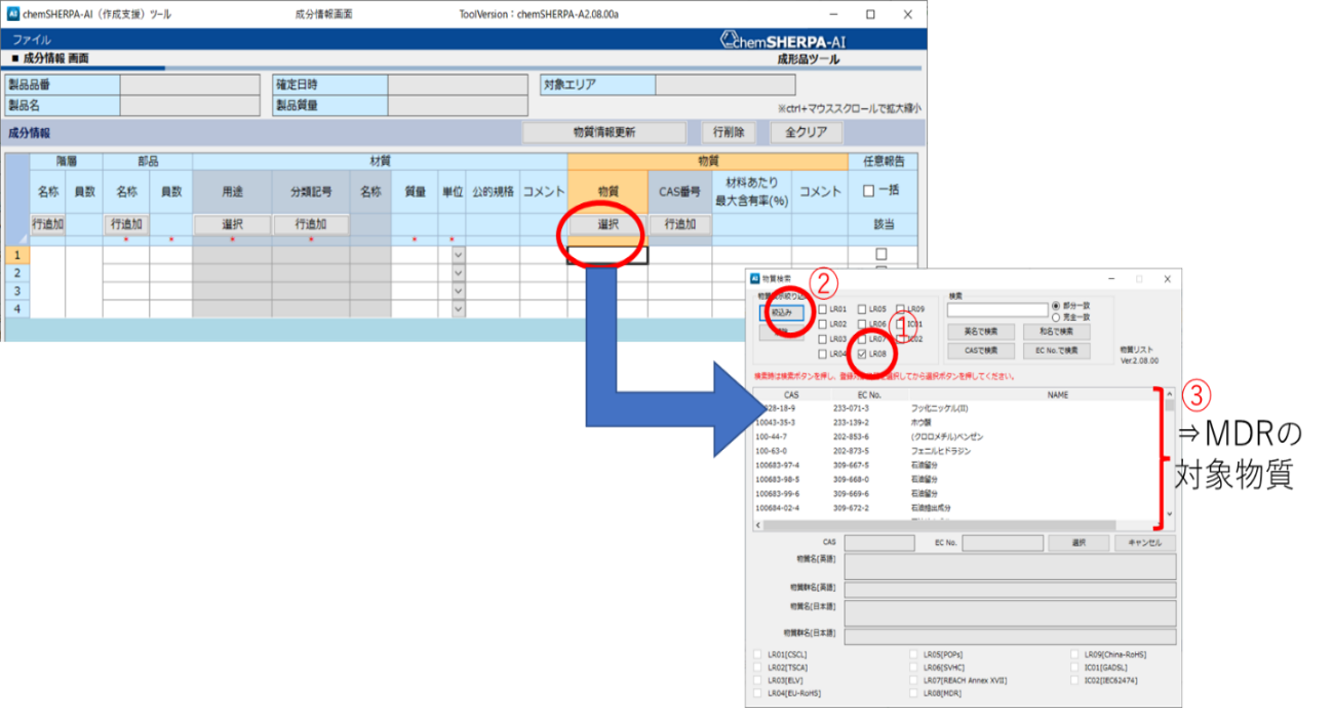Click left arrow of horizontal scrollbar

coord(759,525)
